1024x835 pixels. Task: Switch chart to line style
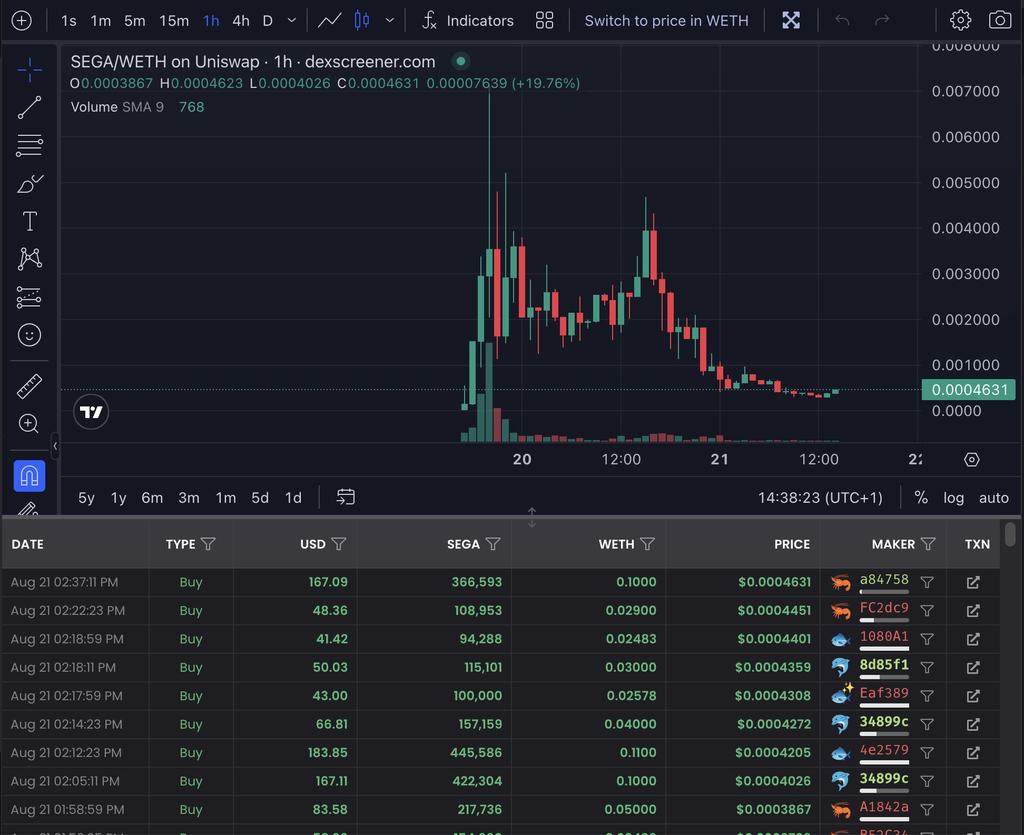coord(330,21)
